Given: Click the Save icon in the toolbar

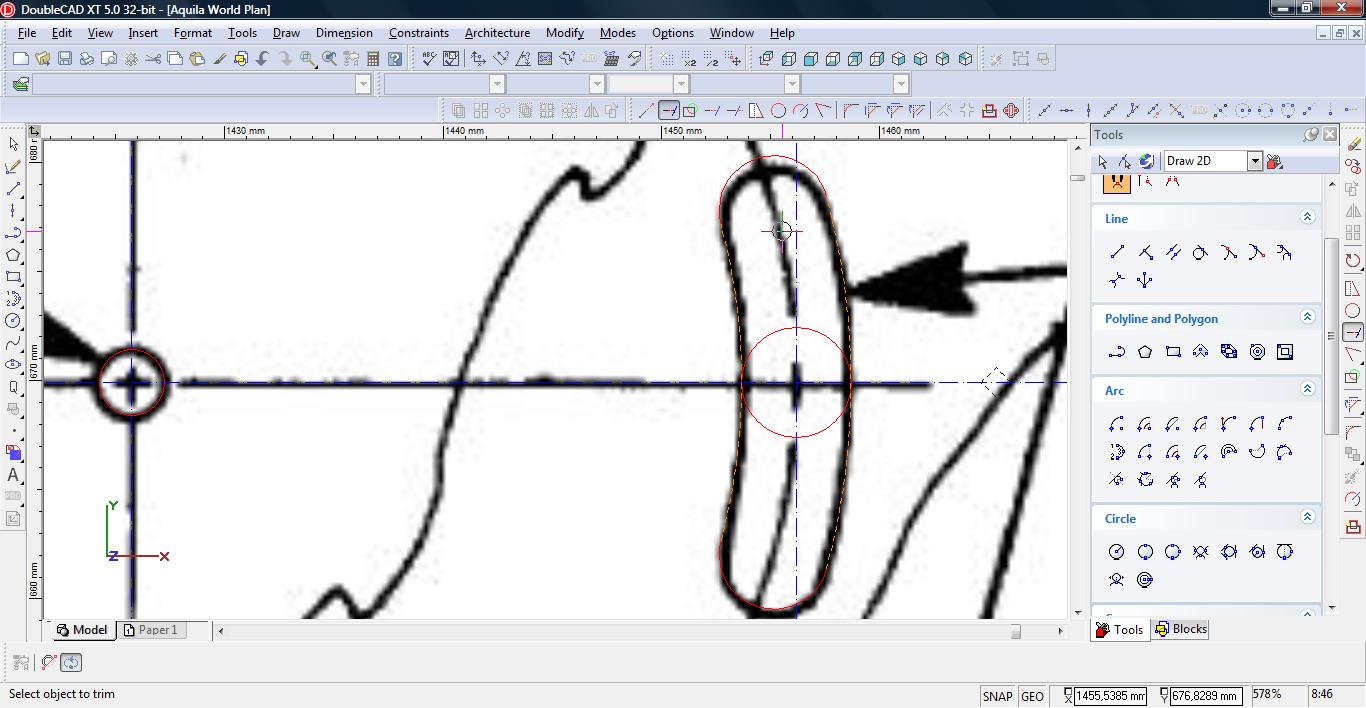Looking at the screenshot, I should click(64, 59).
